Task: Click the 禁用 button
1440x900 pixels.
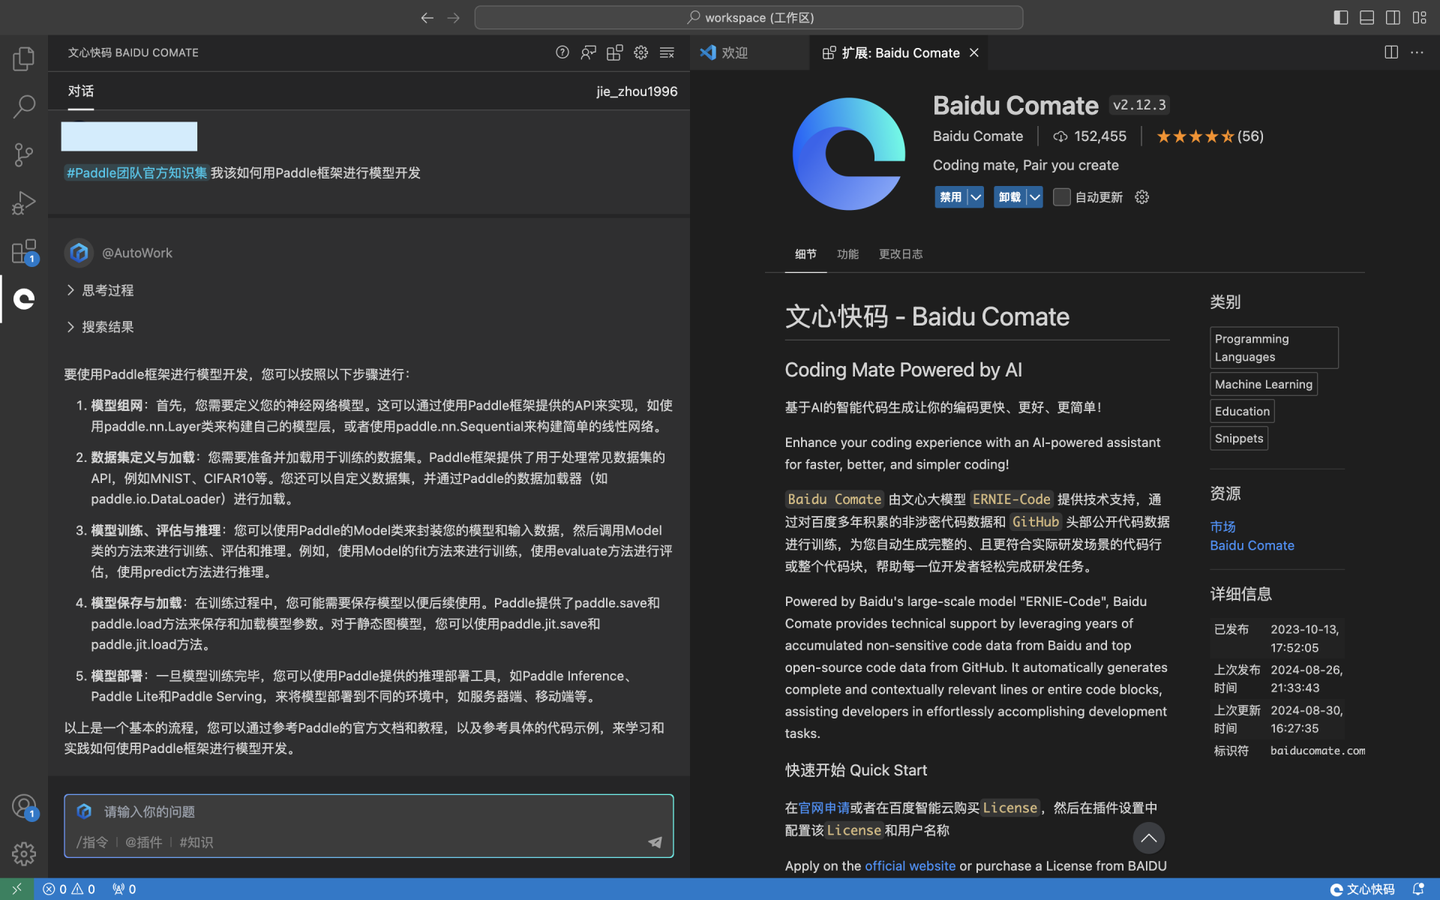Action: pos(950,197)
